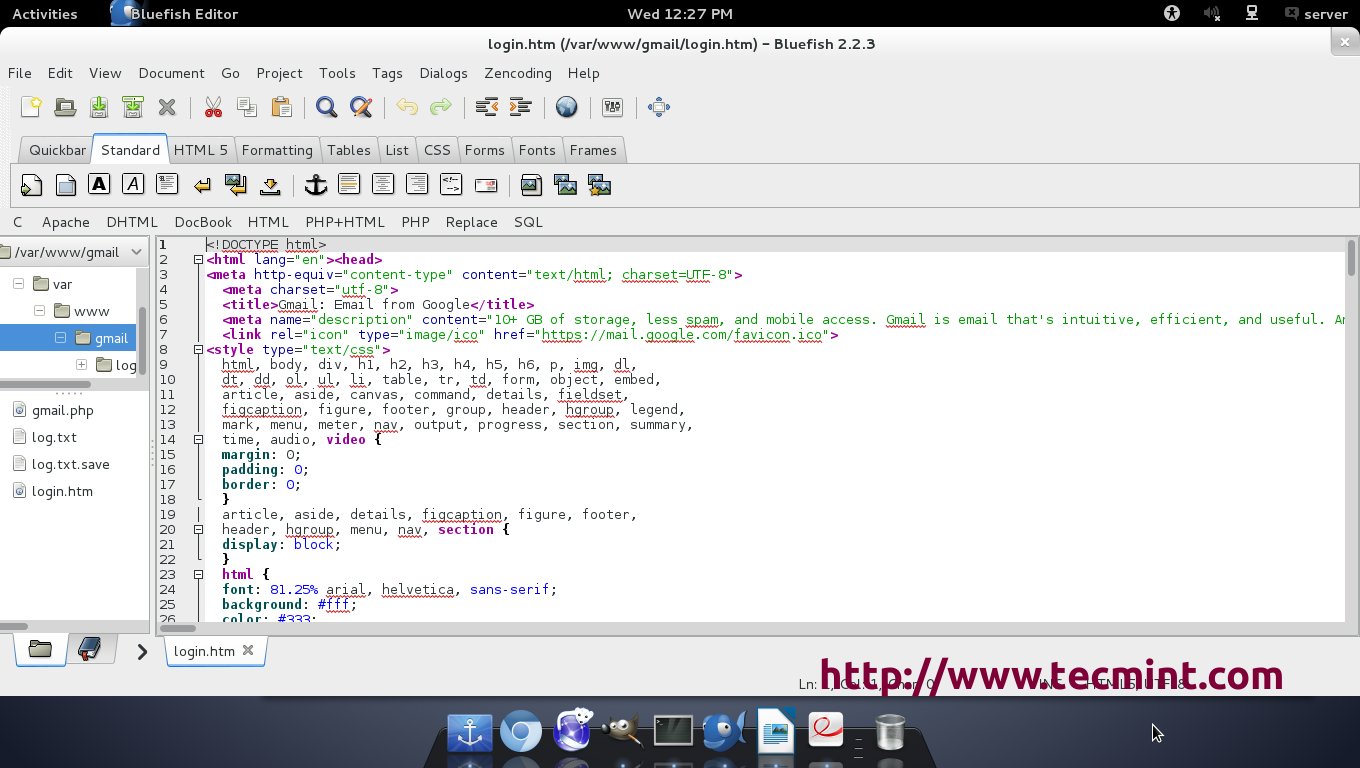
Task: Click the scissors Cut icon
Action: coord(212,107)
